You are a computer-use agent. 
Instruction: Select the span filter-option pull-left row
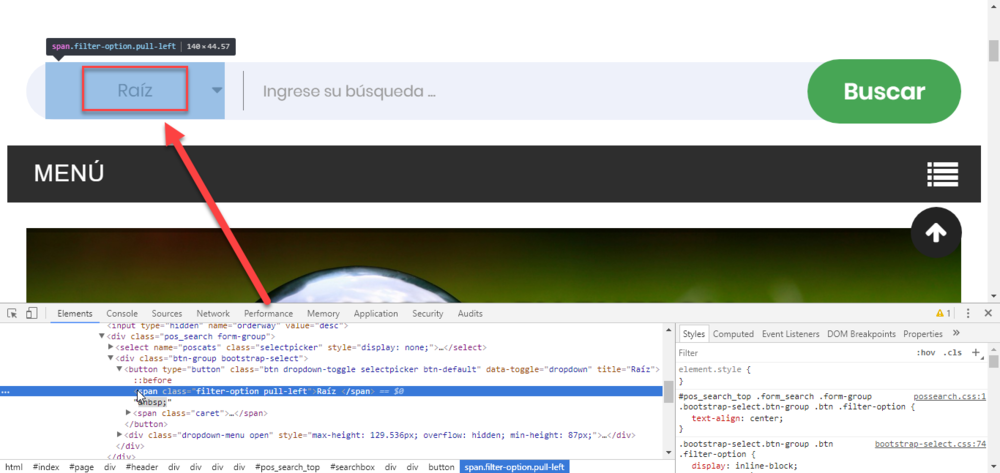point(332,391)
